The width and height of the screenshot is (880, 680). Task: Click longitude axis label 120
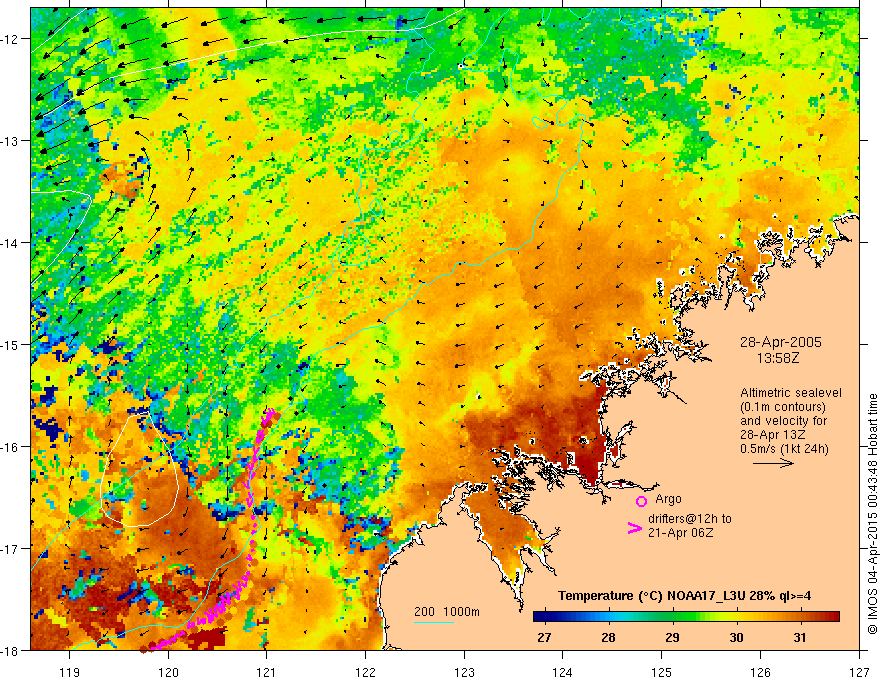coord(168,672)
